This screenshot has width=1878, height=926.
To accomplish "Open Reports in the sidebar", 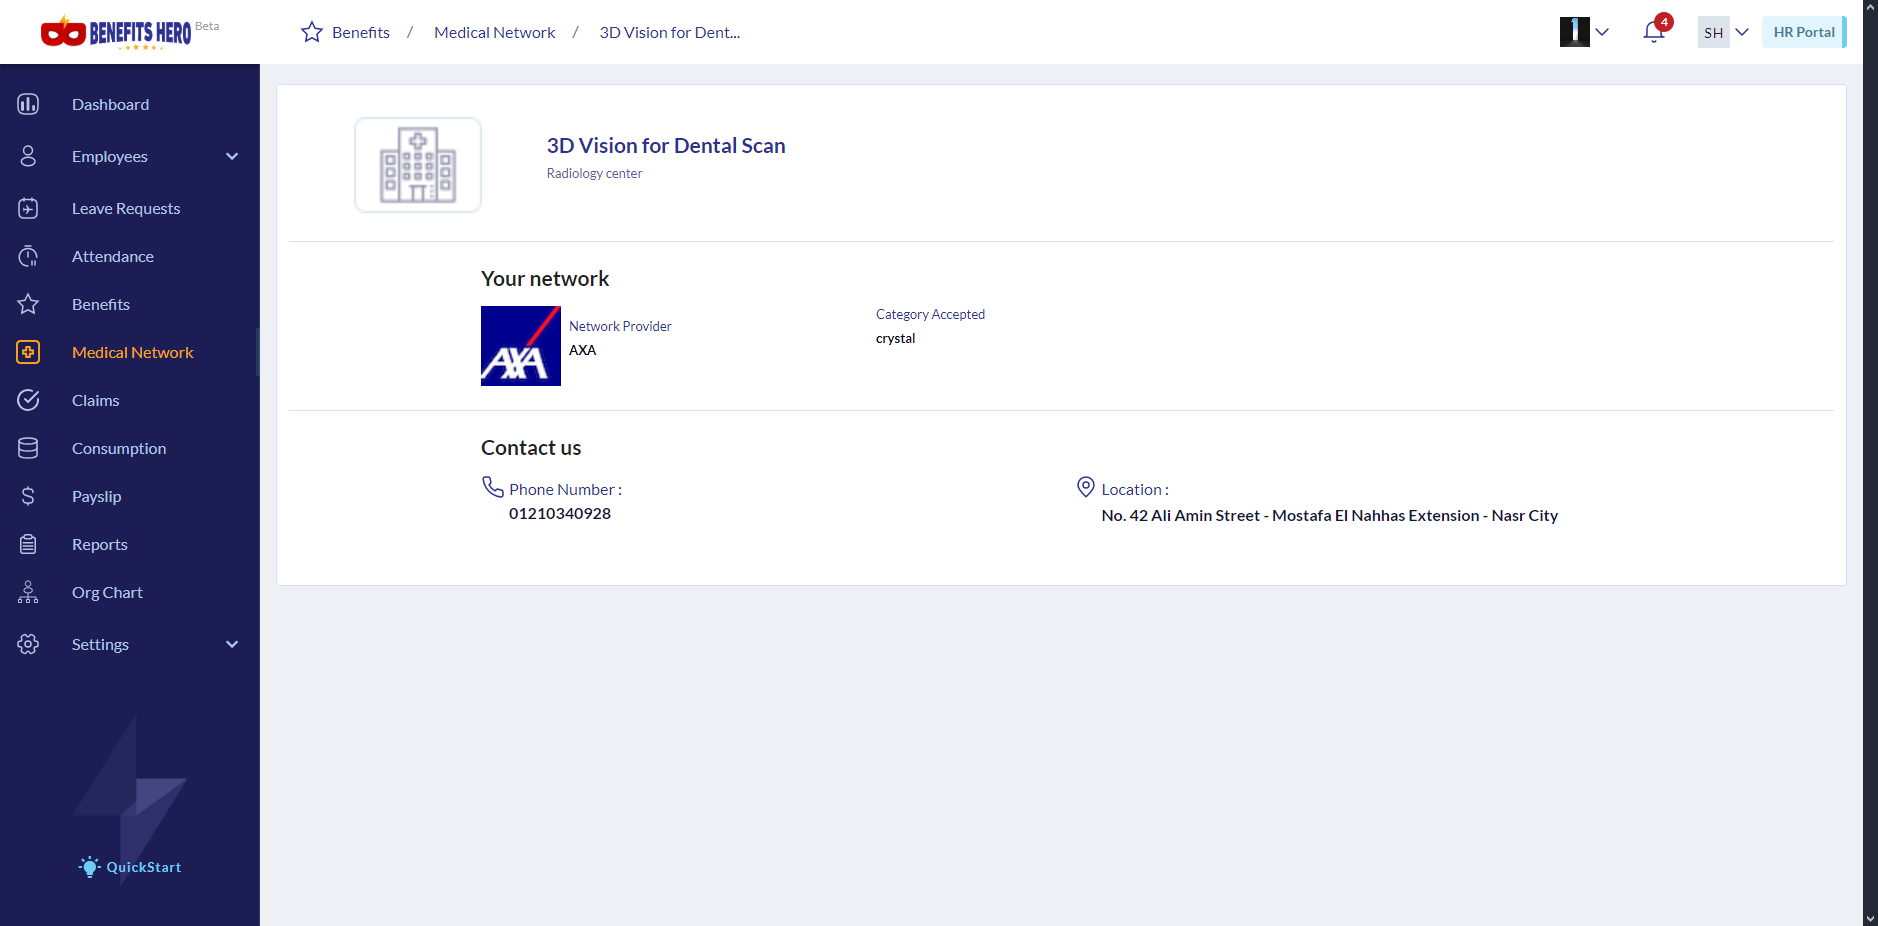I will point(99,544).
